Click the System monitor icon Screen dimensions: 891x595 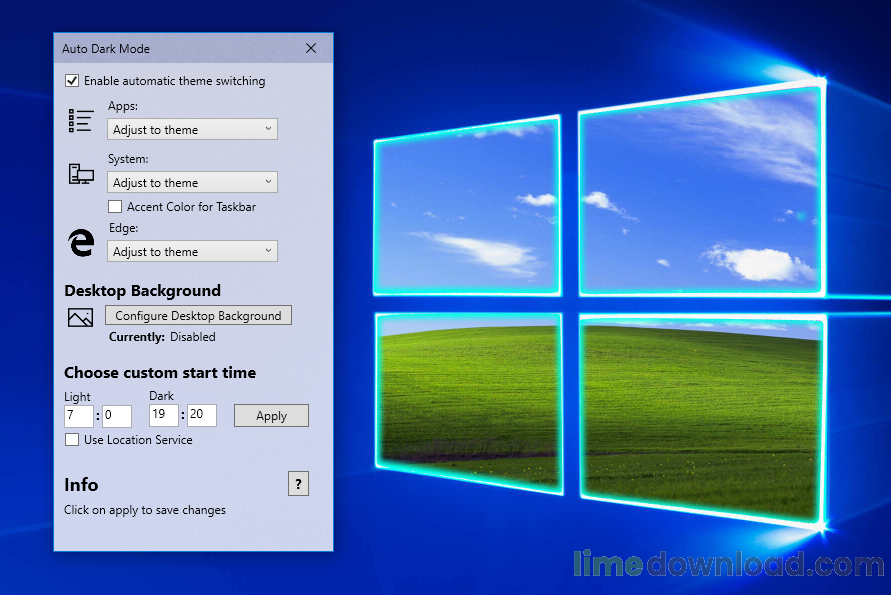[80, 173]
